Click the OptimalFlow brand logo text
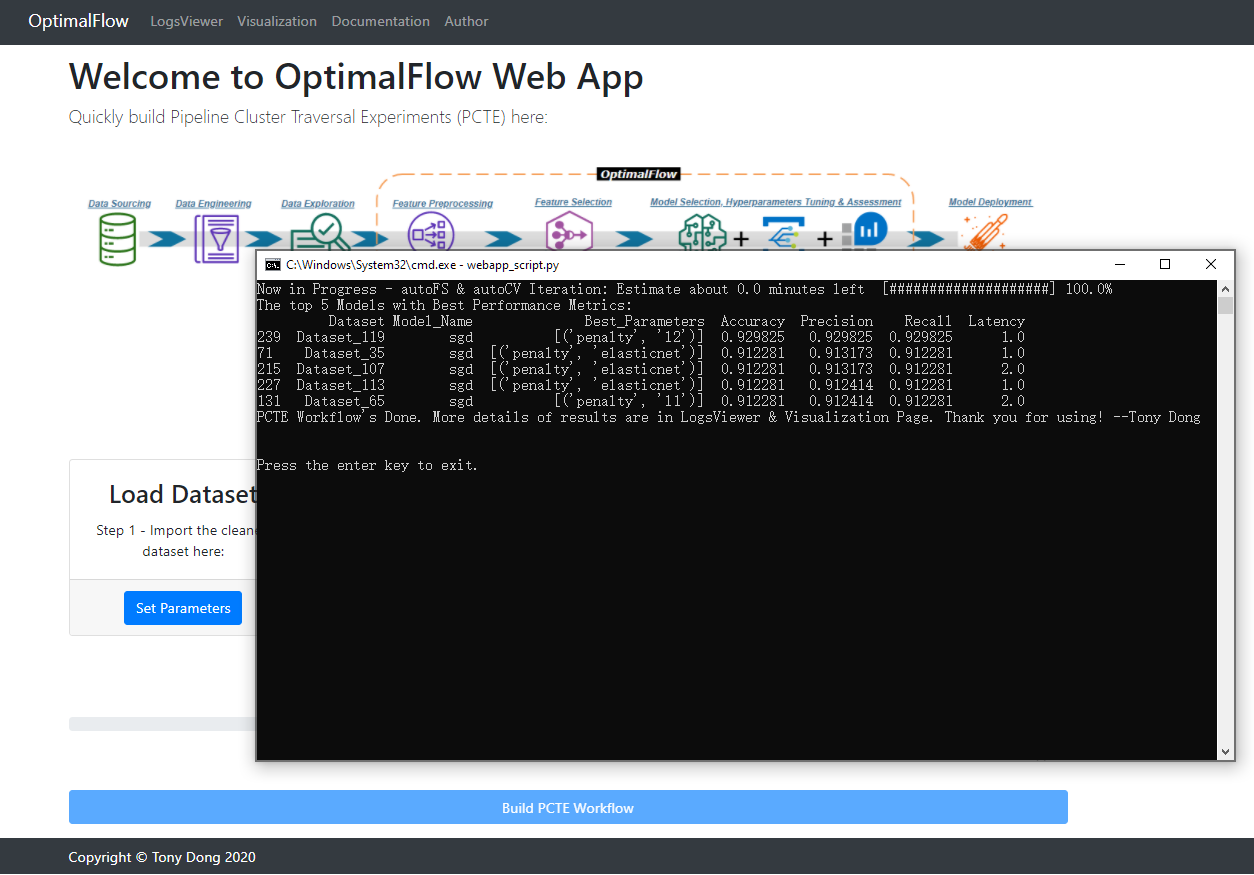Viewport: 1254px width, 875px height. tap(78, 21)
